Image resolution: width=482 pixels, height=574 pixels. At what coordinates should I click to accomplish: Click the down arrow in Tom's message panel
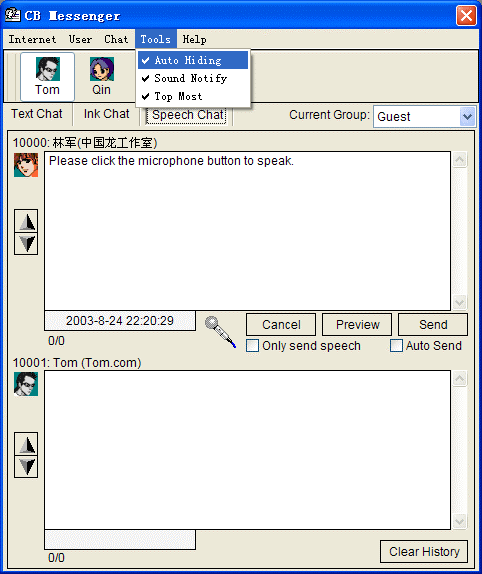(26, 467)
